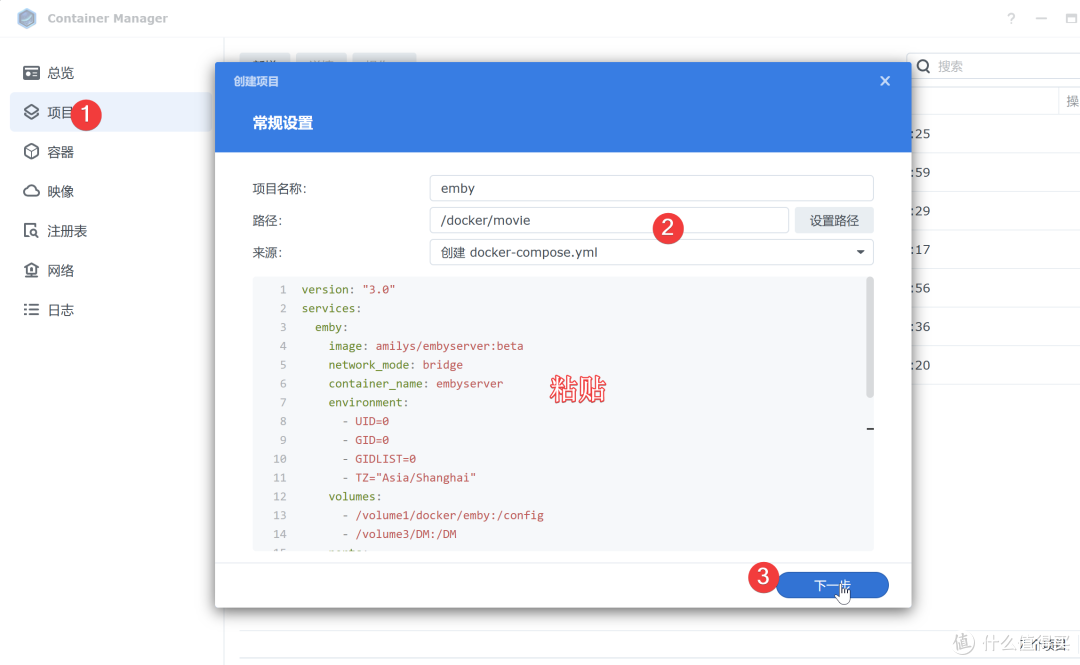Go to the 容器 section
This screenshot has width=1080, height=665.
(61, 152)
